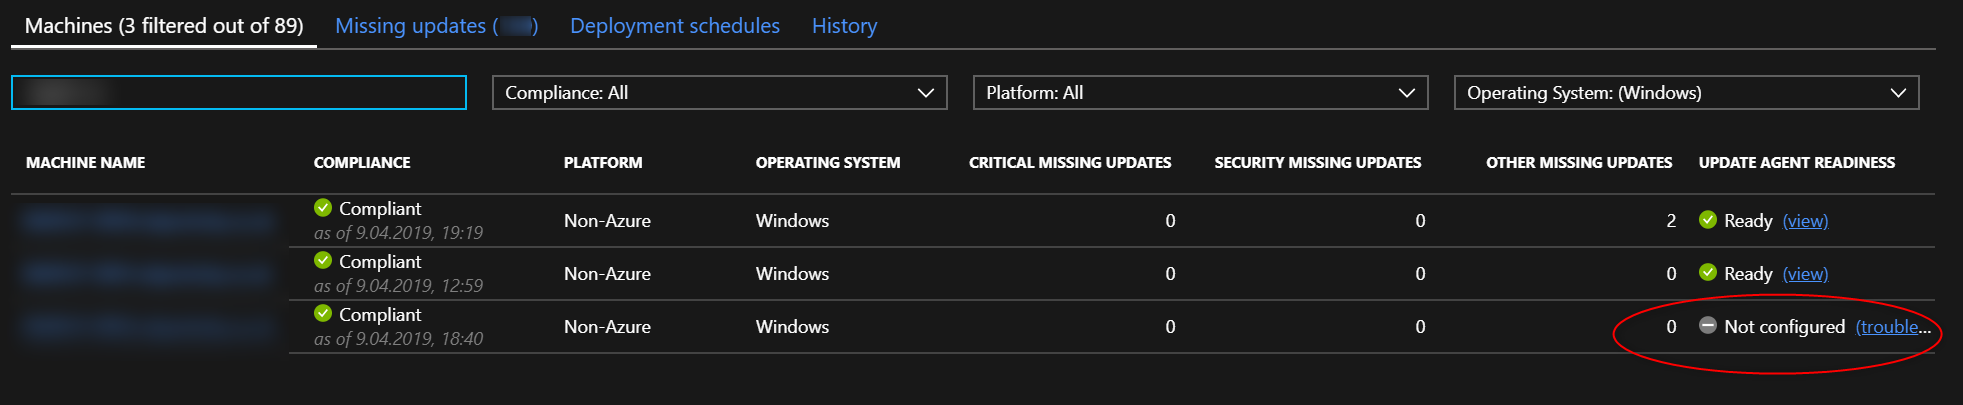
Task: Click green Compliant checkmark icon at 18:40 row
Action: pos(323,314)
